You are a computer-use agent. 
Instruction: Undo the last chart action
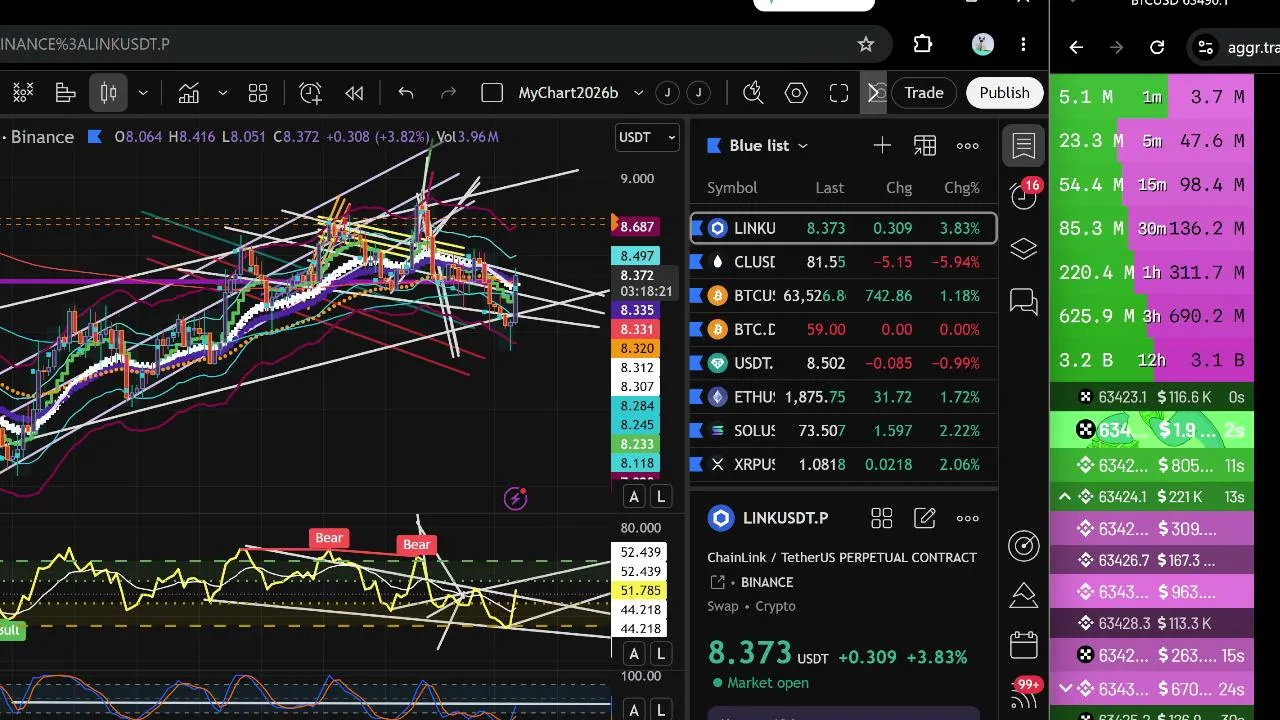click(405, 93)
